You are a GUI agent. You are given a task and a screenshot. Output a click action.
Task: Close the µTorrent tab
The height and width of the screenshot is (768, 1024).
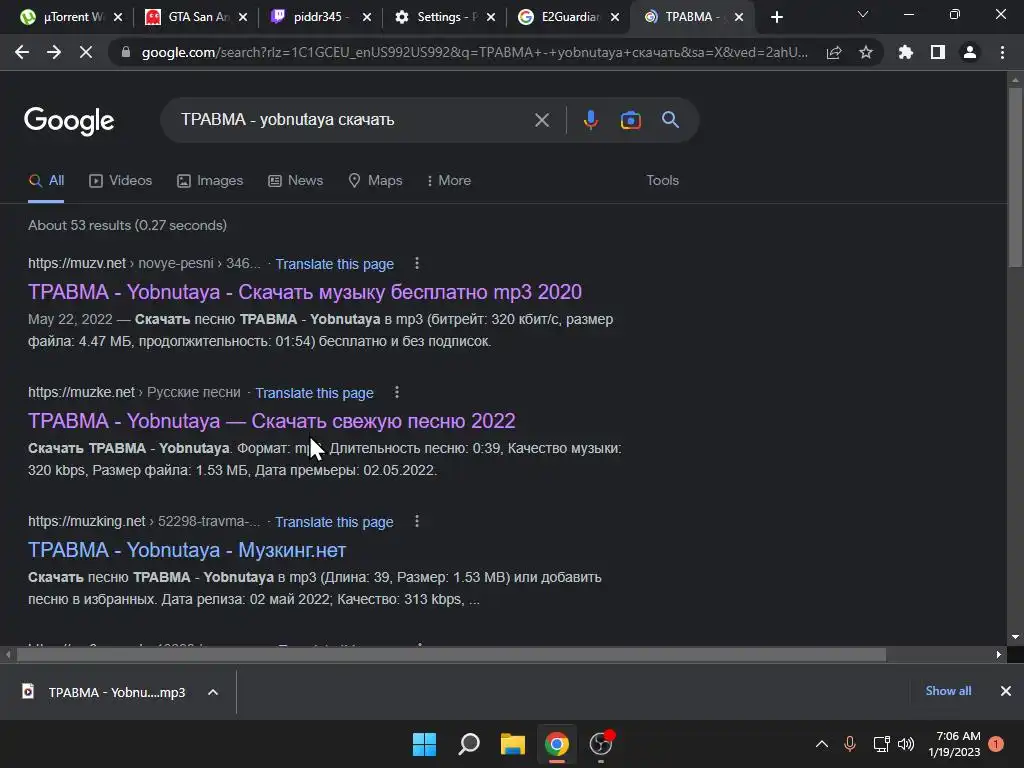coord(118,17)
